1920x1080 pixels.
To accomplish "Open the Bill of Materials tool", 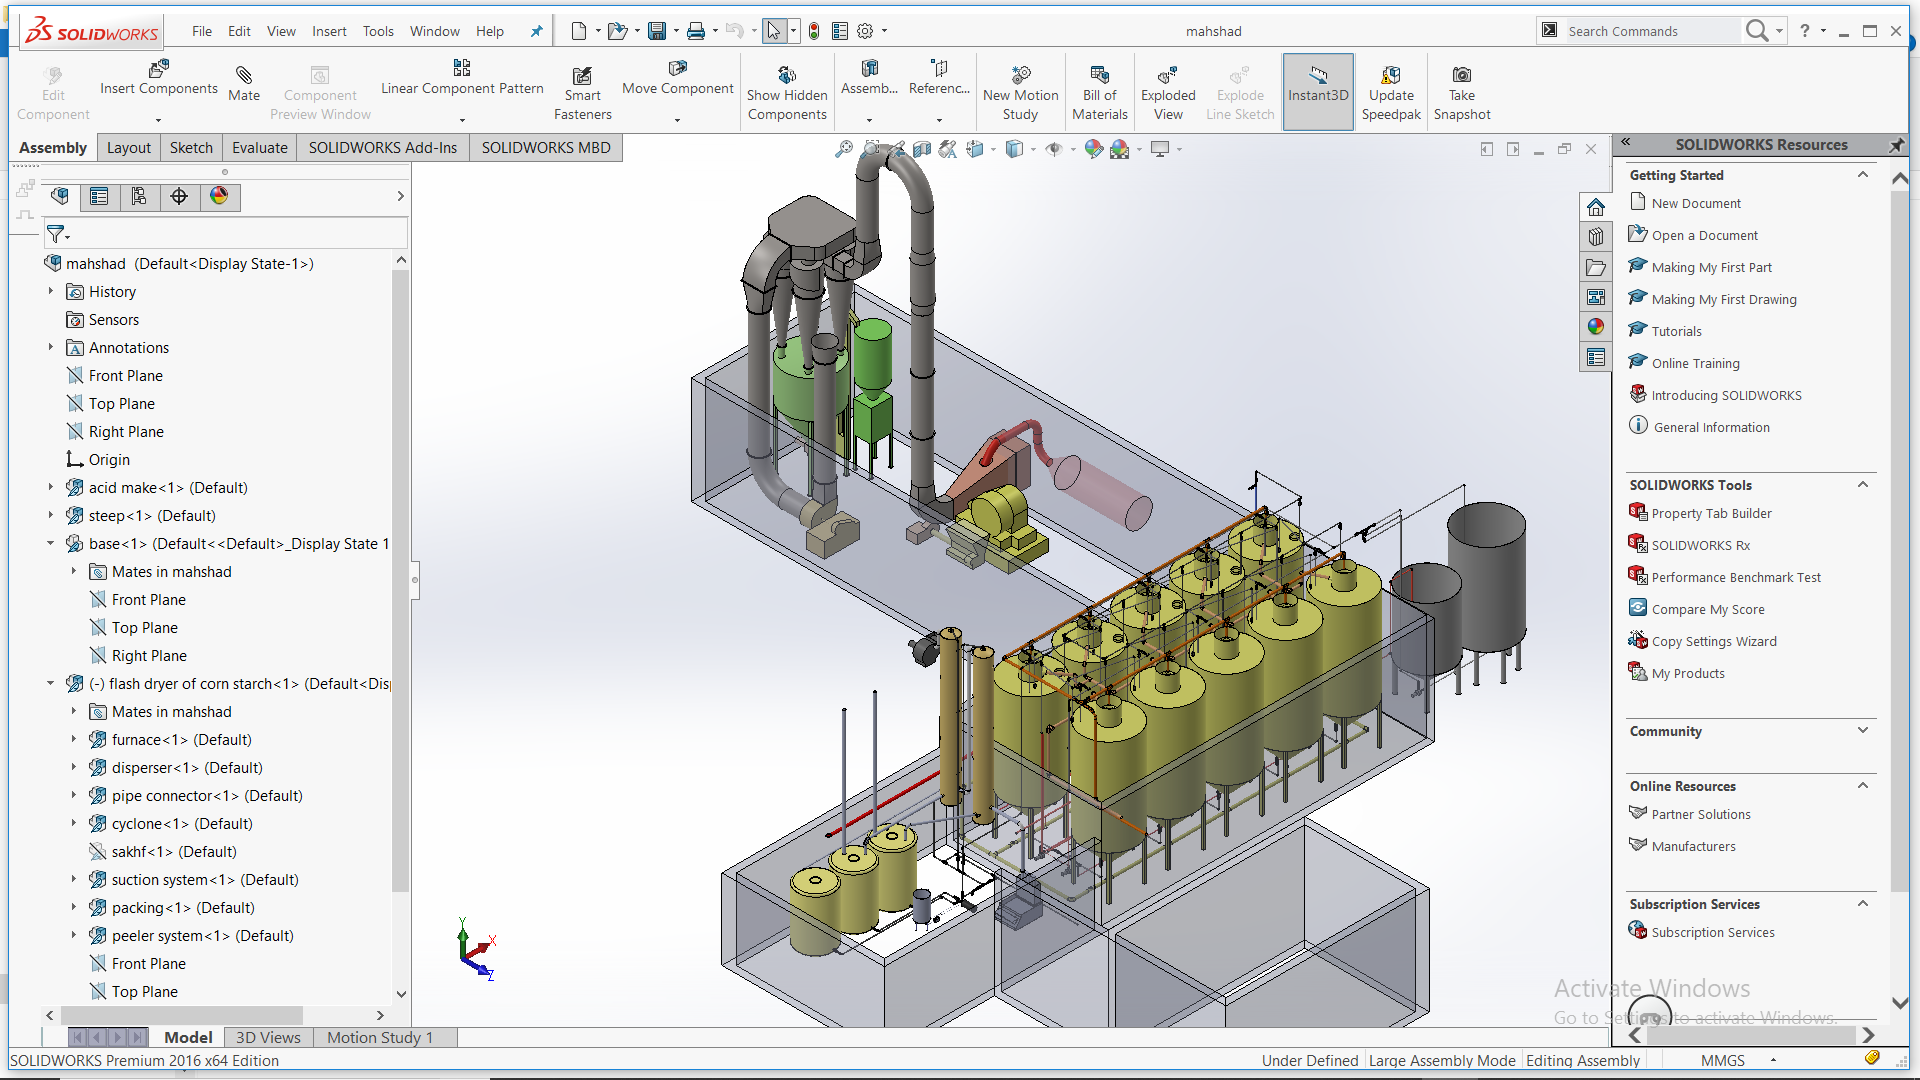I will (x=1099, y=75).
